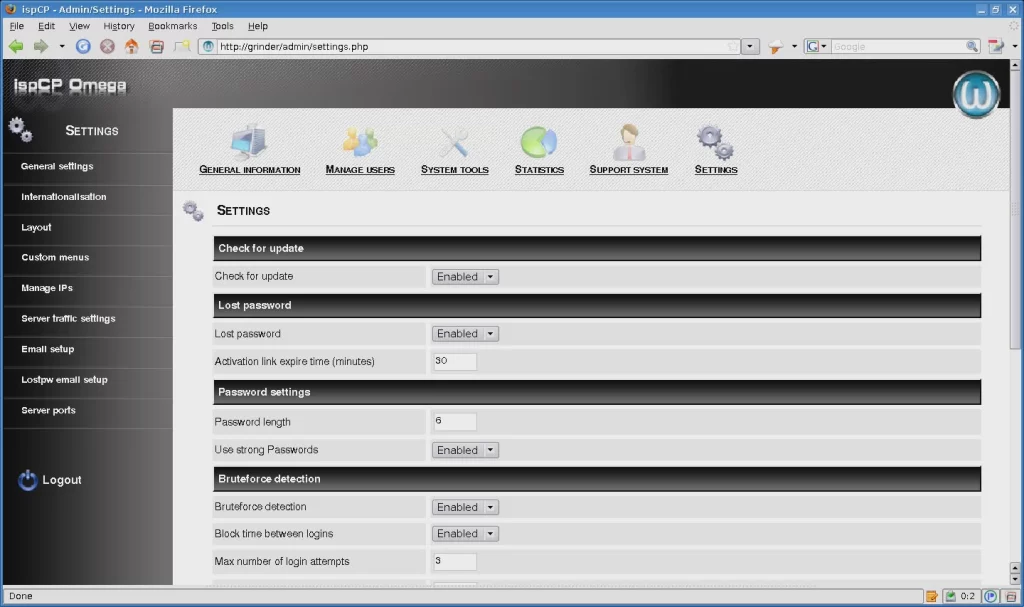Click the arrow icon right of address bar
The width and height of the screenshot is (1024, 607).
(x=776, y=46)
